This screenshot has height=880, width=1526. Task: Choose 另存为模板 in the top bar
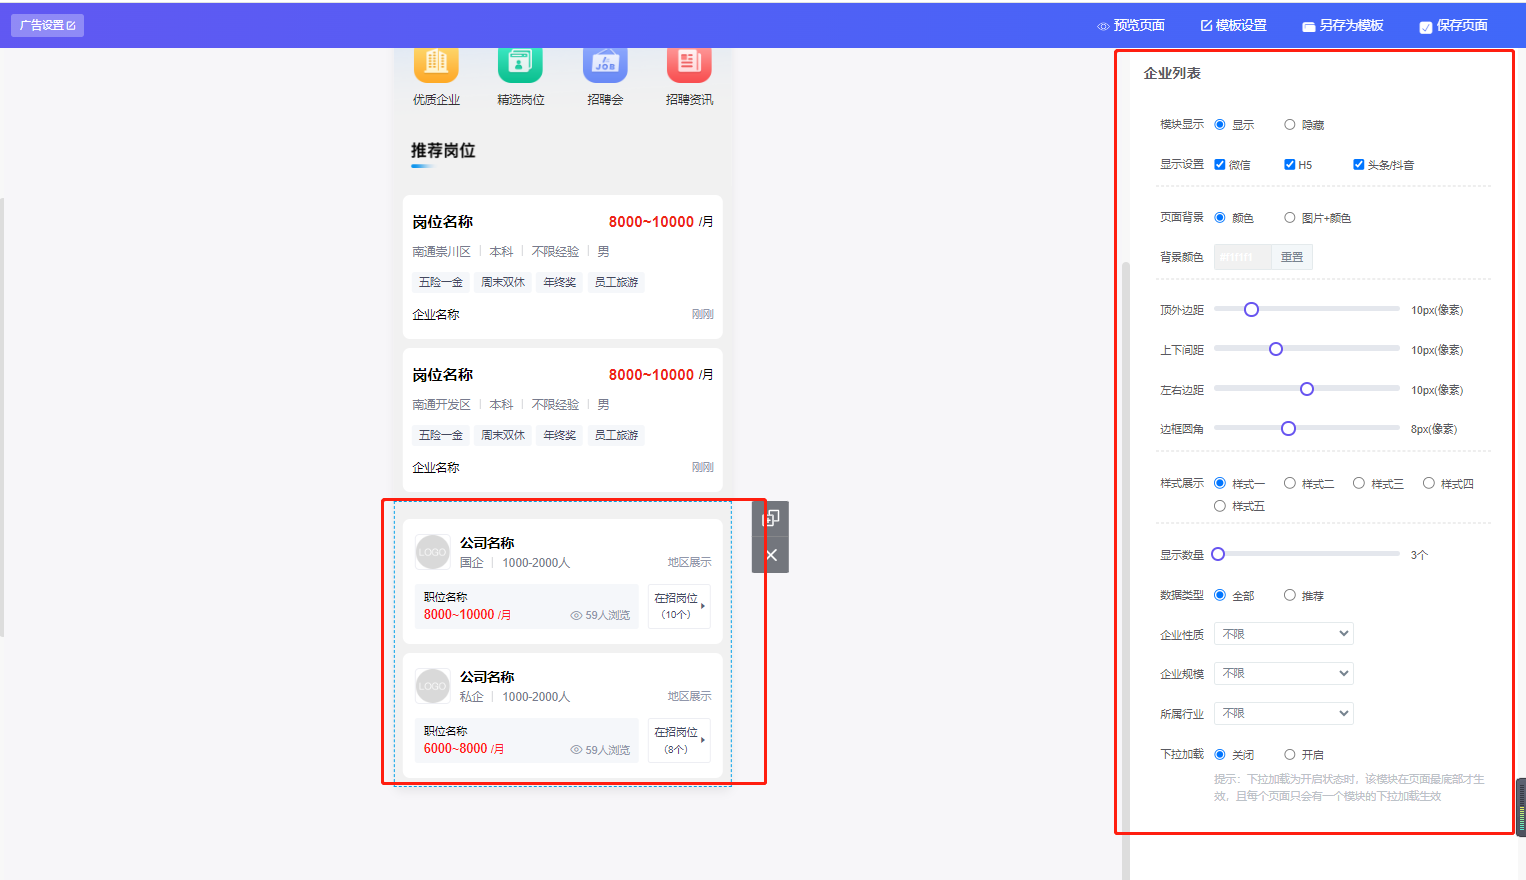1342,25
